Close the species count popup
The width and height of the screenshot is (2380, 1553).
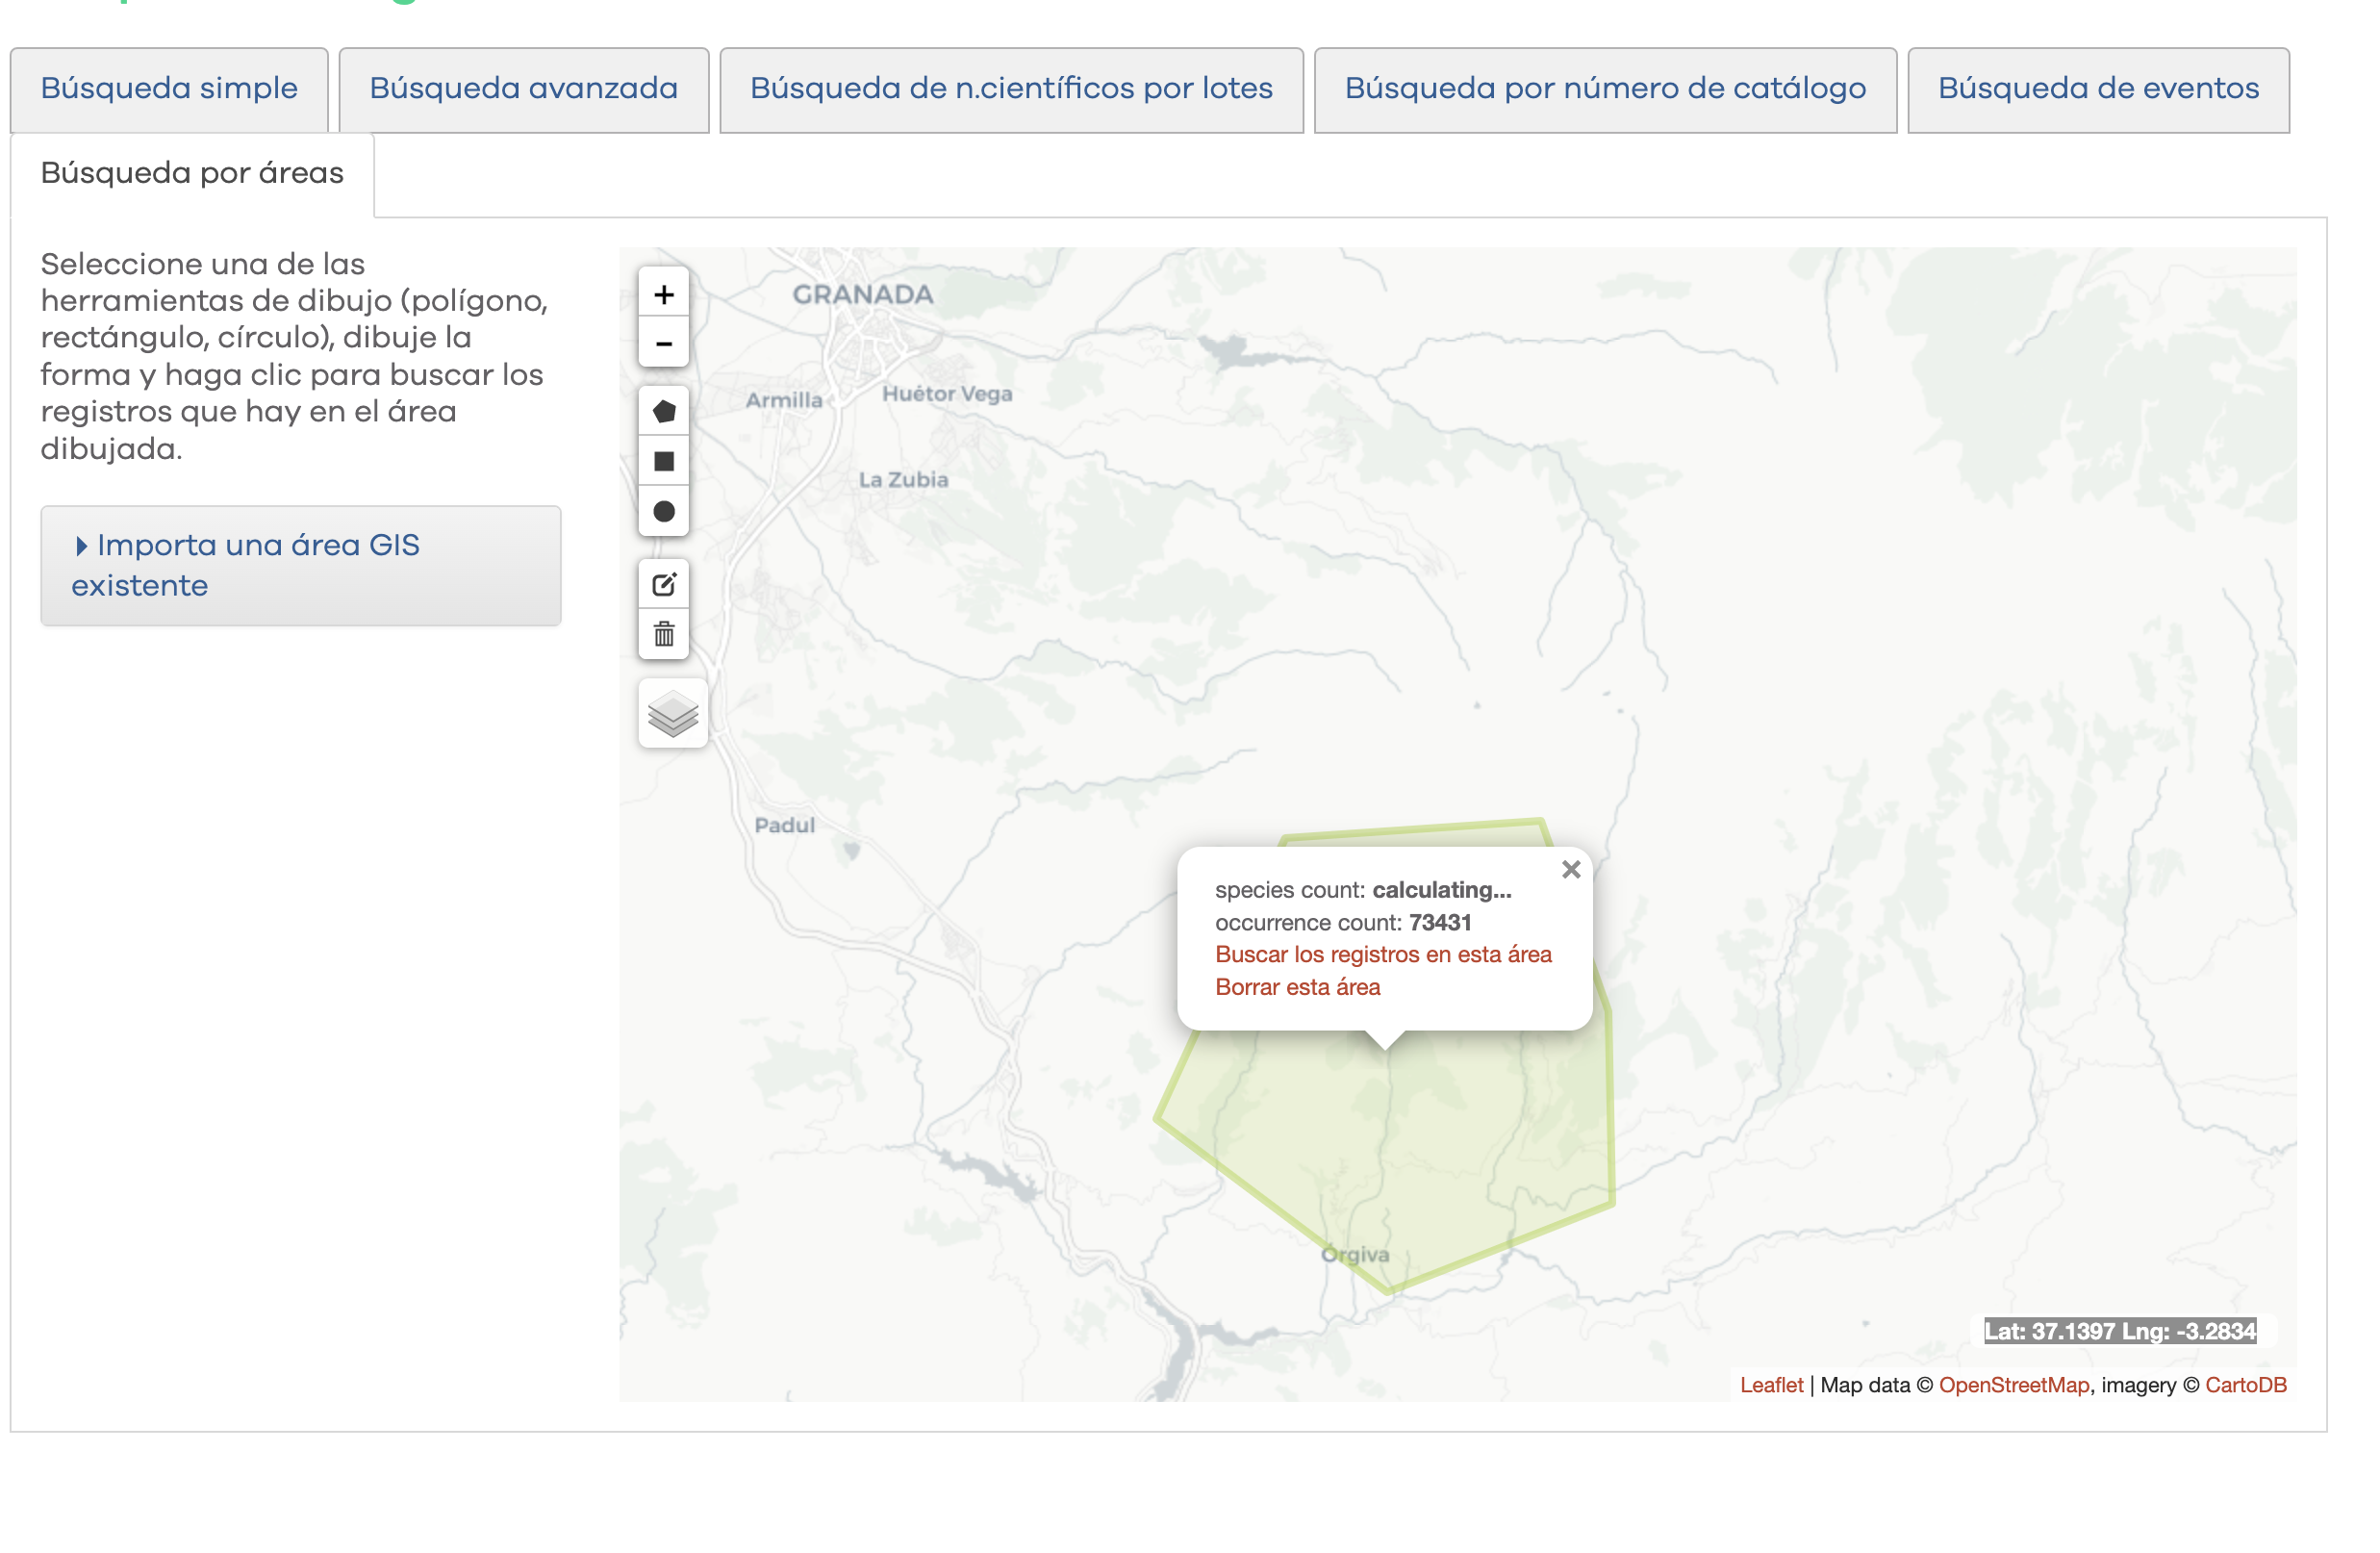pos(1570,870)
